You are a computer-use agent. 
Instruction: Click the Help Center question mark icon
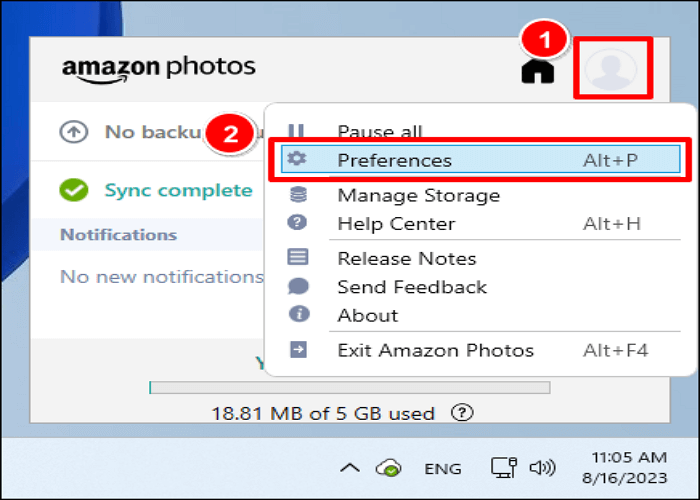(x=297, y=222)
